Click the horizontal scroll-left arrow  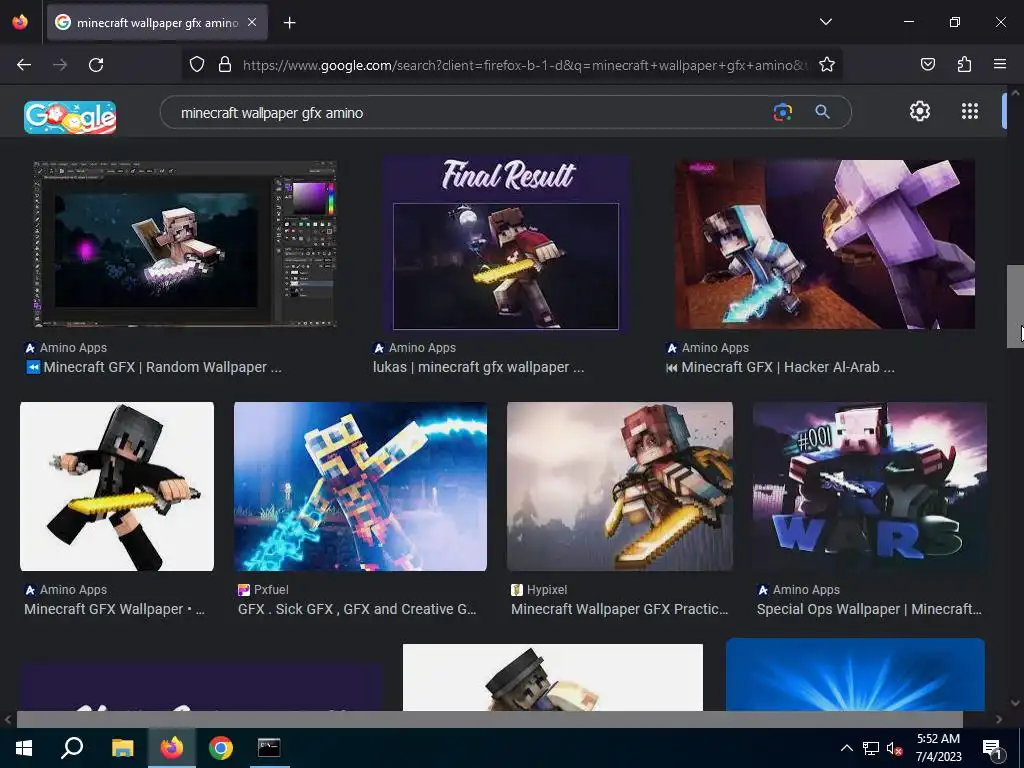pos(8,720)
